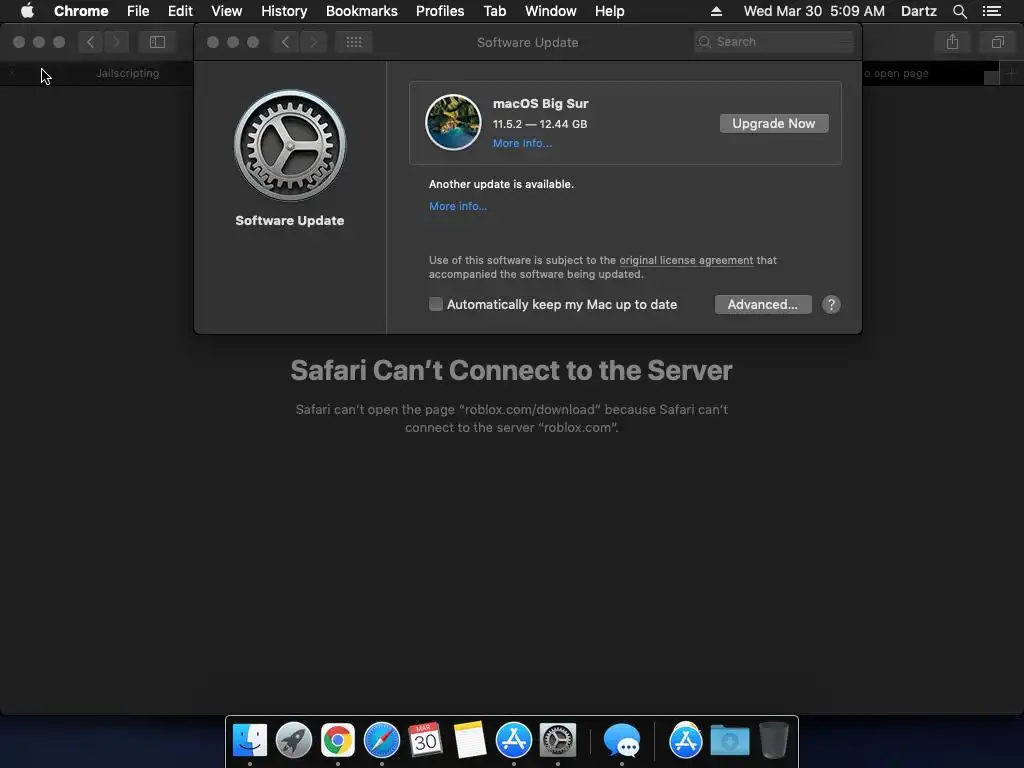The height and width of the screenshot is (768, 1024).
Task: Open the Help menu
Action: click(x=609, y=11)
